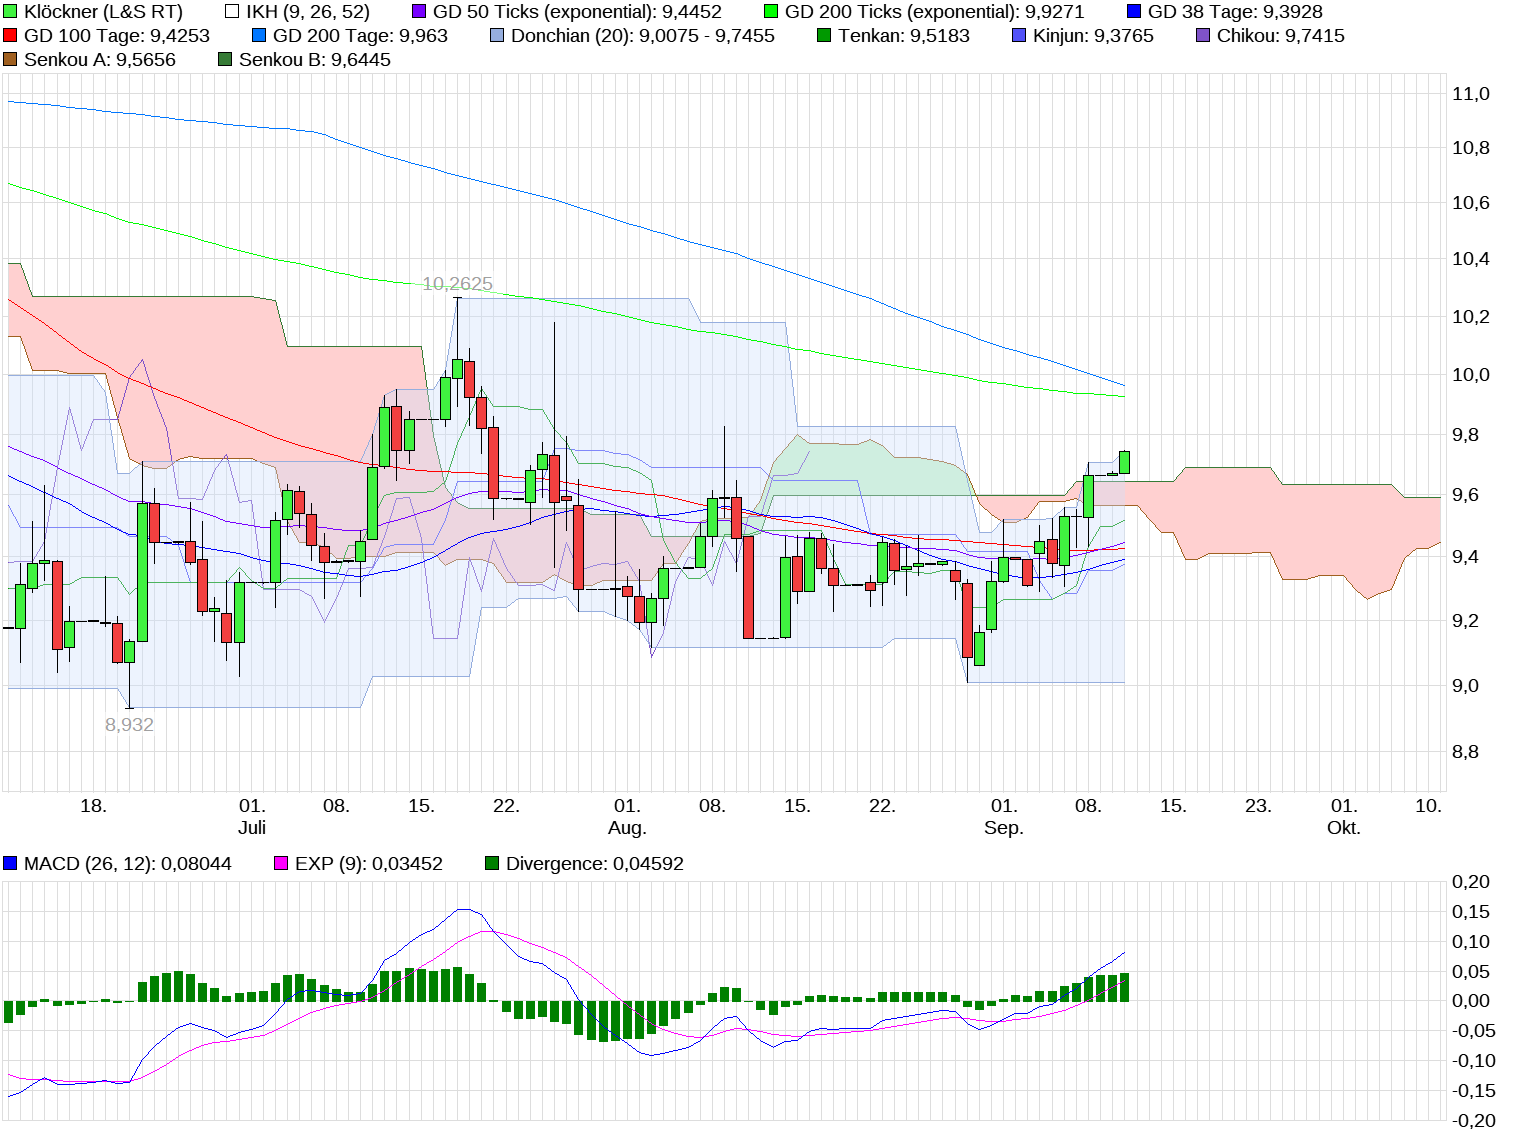Click the IKH (9, 26, 52) white legend swatch
The height and width of the screenshot is (1141, 1520).
coord(232,12)
